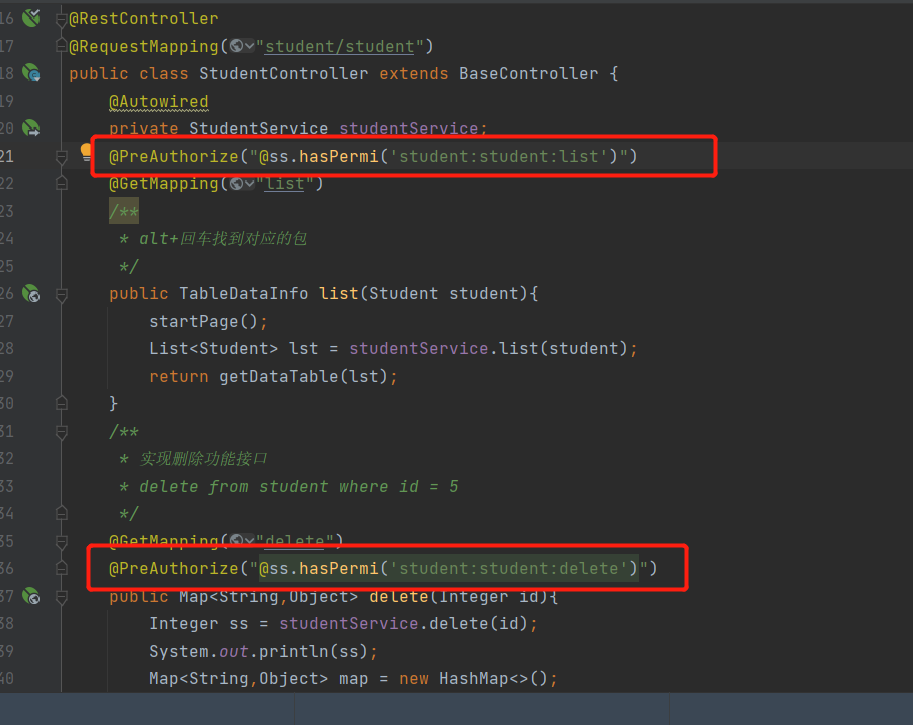Click fold end marker at list method closing brace
The image size is (913, 725).
[x=61, y=402]
